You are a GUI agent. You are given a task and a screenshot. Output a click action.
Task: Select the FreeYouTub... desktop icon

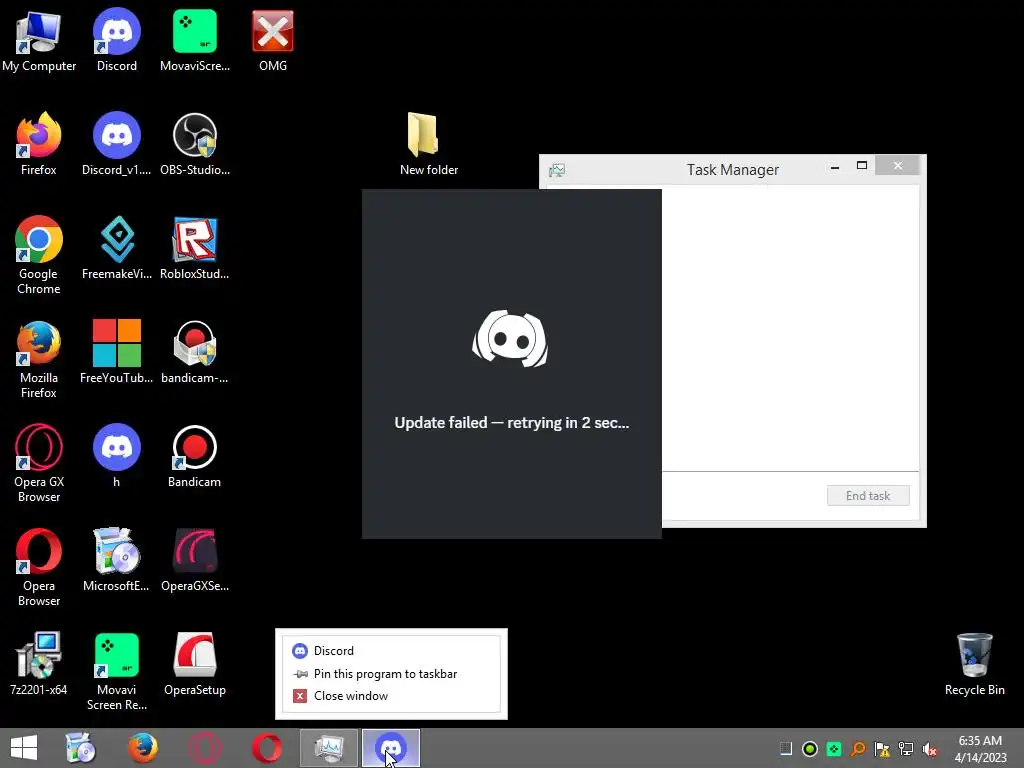[117, 352]
